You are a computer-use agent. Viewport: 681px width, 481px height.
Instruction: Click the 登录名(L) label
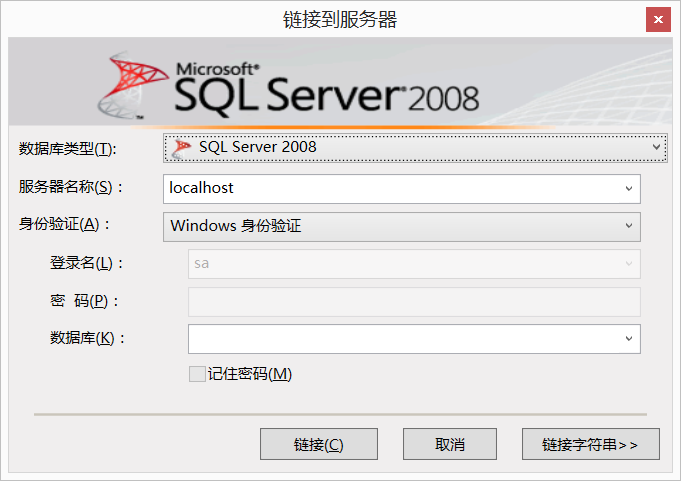tap(86, 263)
